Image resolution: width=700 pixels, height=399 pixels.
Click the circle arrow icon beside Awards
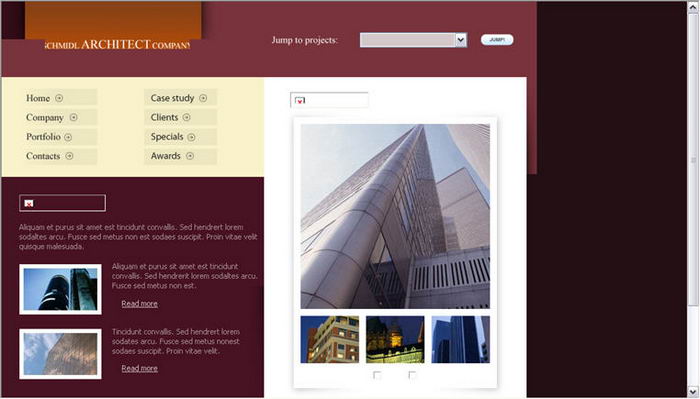pos(190,156)
